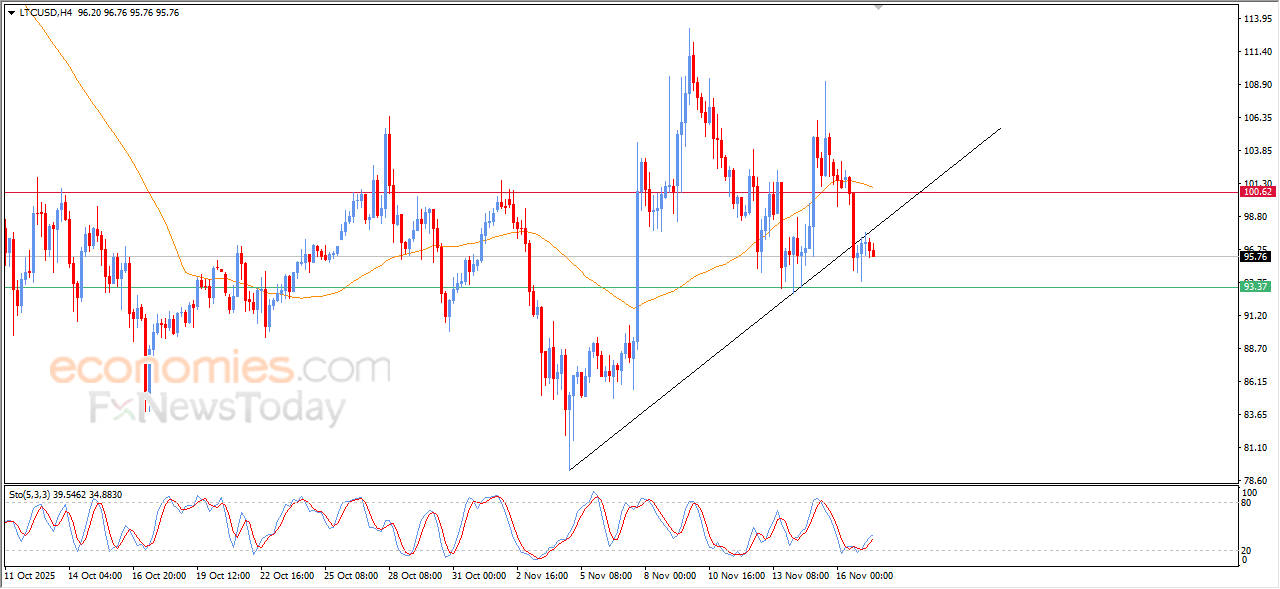Click the black triangle before LTCUSD,H4
Viewport: 1280px width, 589px height.
pos(11,13)
